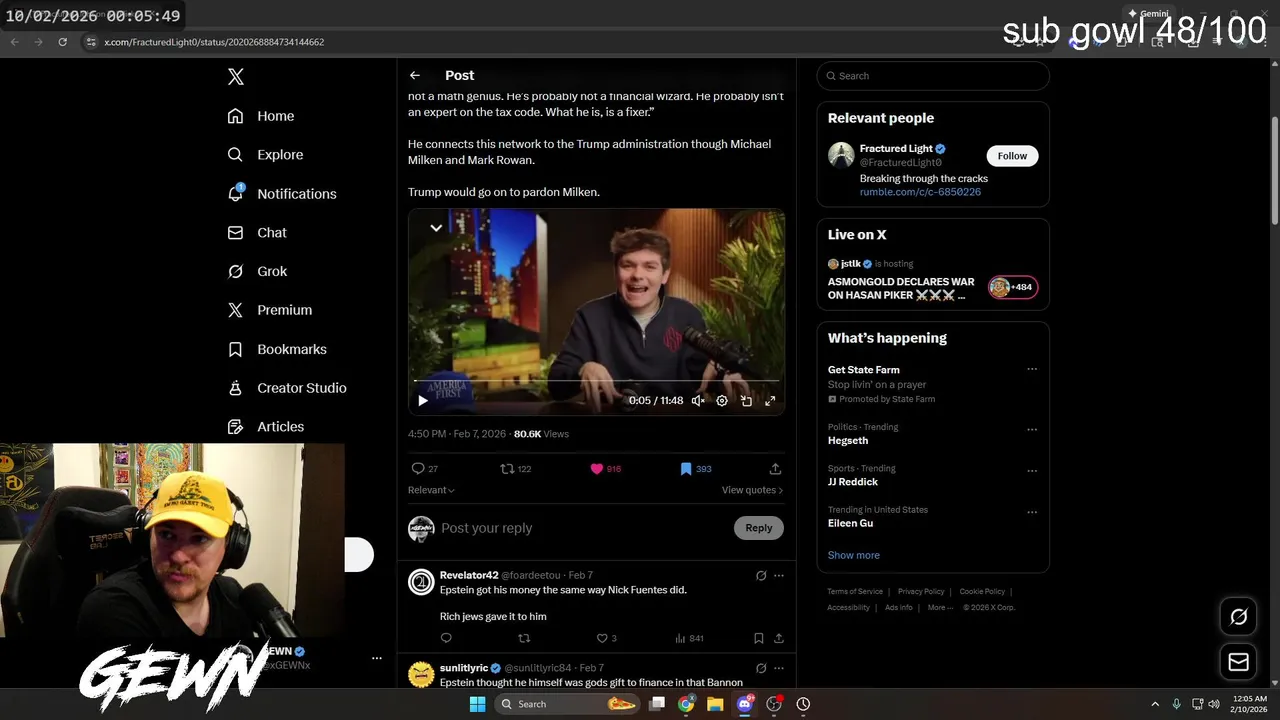
Task: Open Bookmarks in the X sidebar
Action: tap(277, 349)
